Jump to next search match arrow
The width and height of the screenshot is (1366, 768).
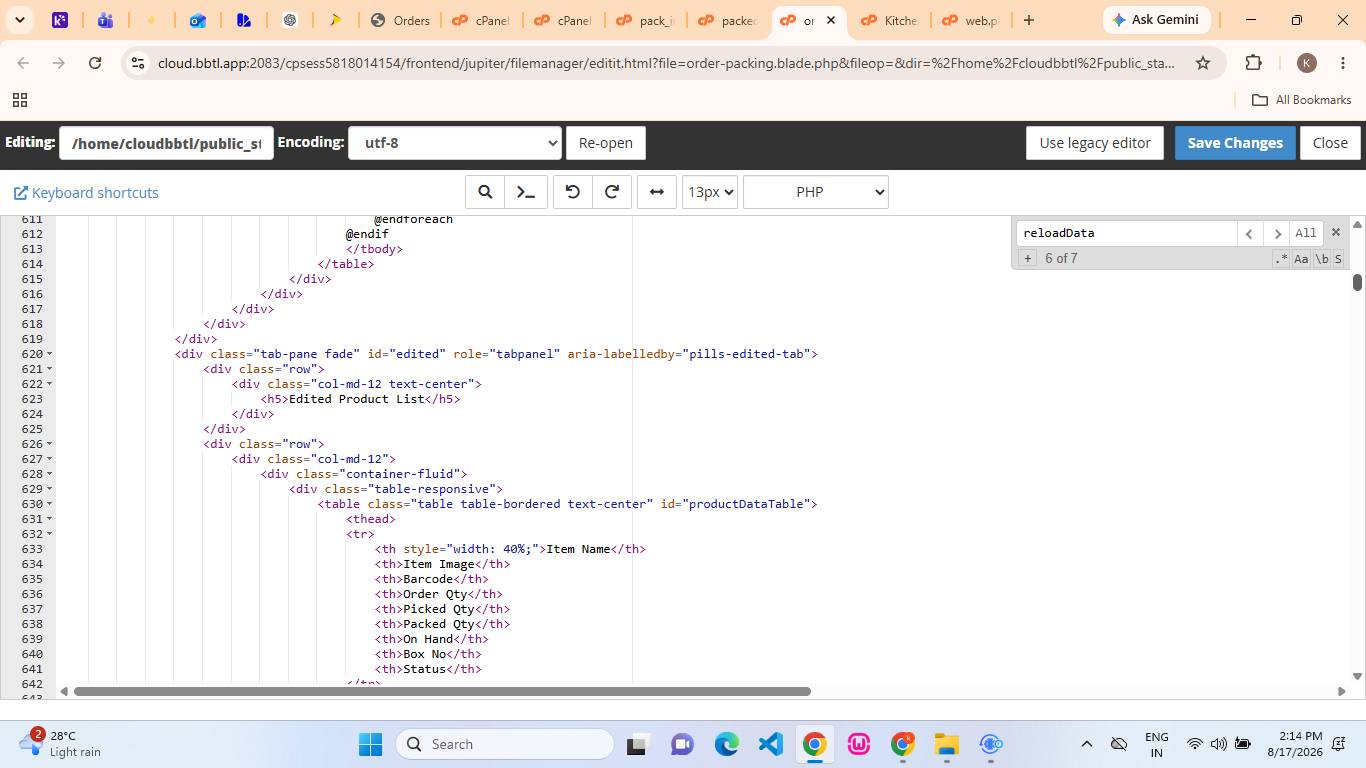[1275, 233]
